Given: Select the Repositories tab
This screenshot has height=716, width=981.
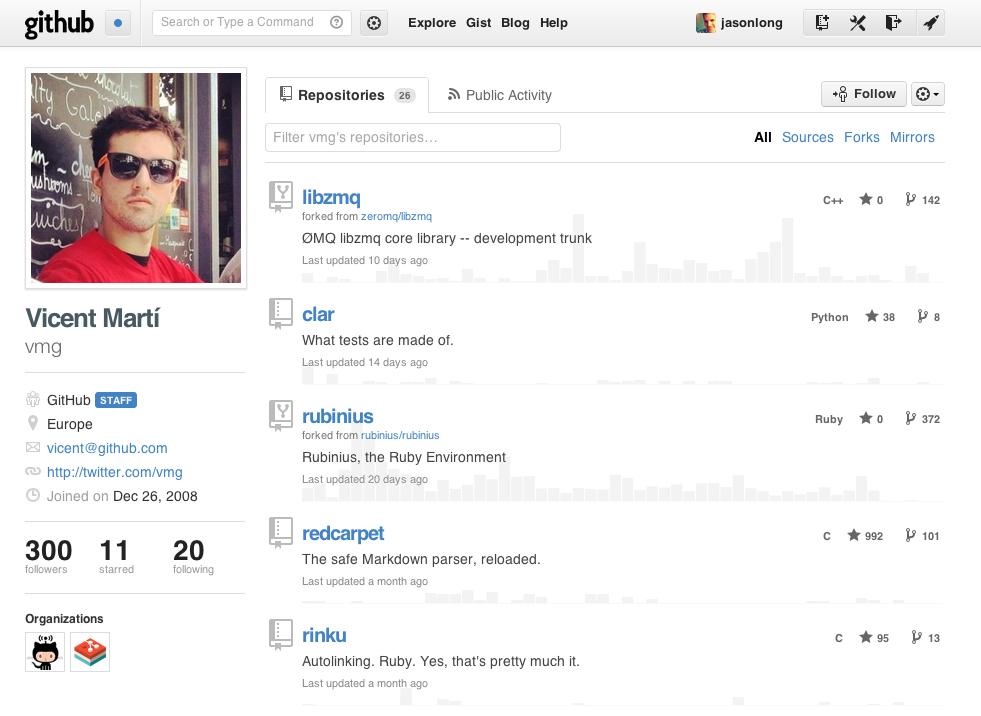Looking at the screenshot, I should 346,95.
